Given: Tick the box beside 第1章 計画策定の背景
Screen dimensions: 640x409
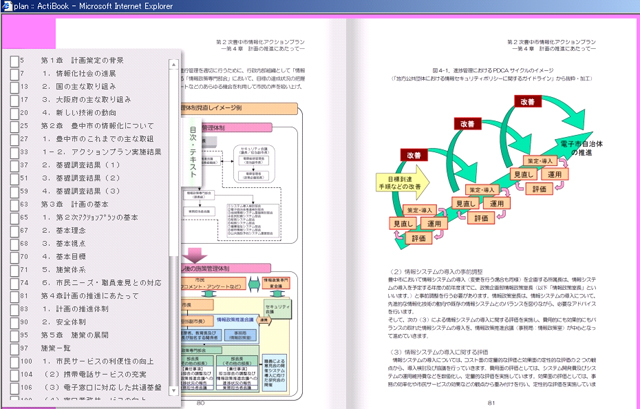Looking at the screenshot, I should (14, 61).
